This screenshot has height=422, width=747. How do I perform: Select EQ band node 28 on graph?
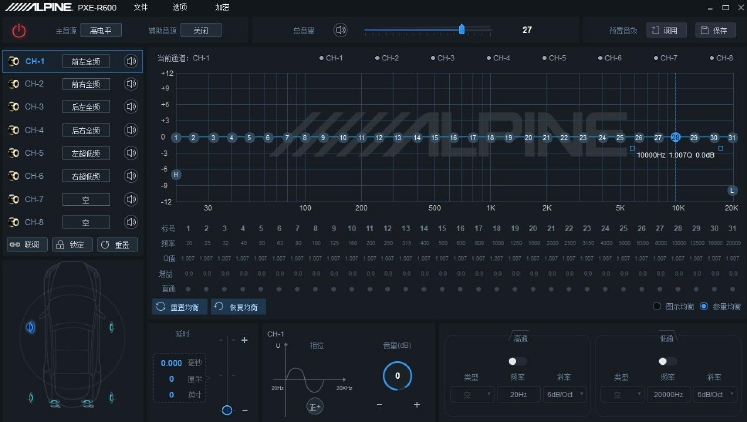pos(676,137)
